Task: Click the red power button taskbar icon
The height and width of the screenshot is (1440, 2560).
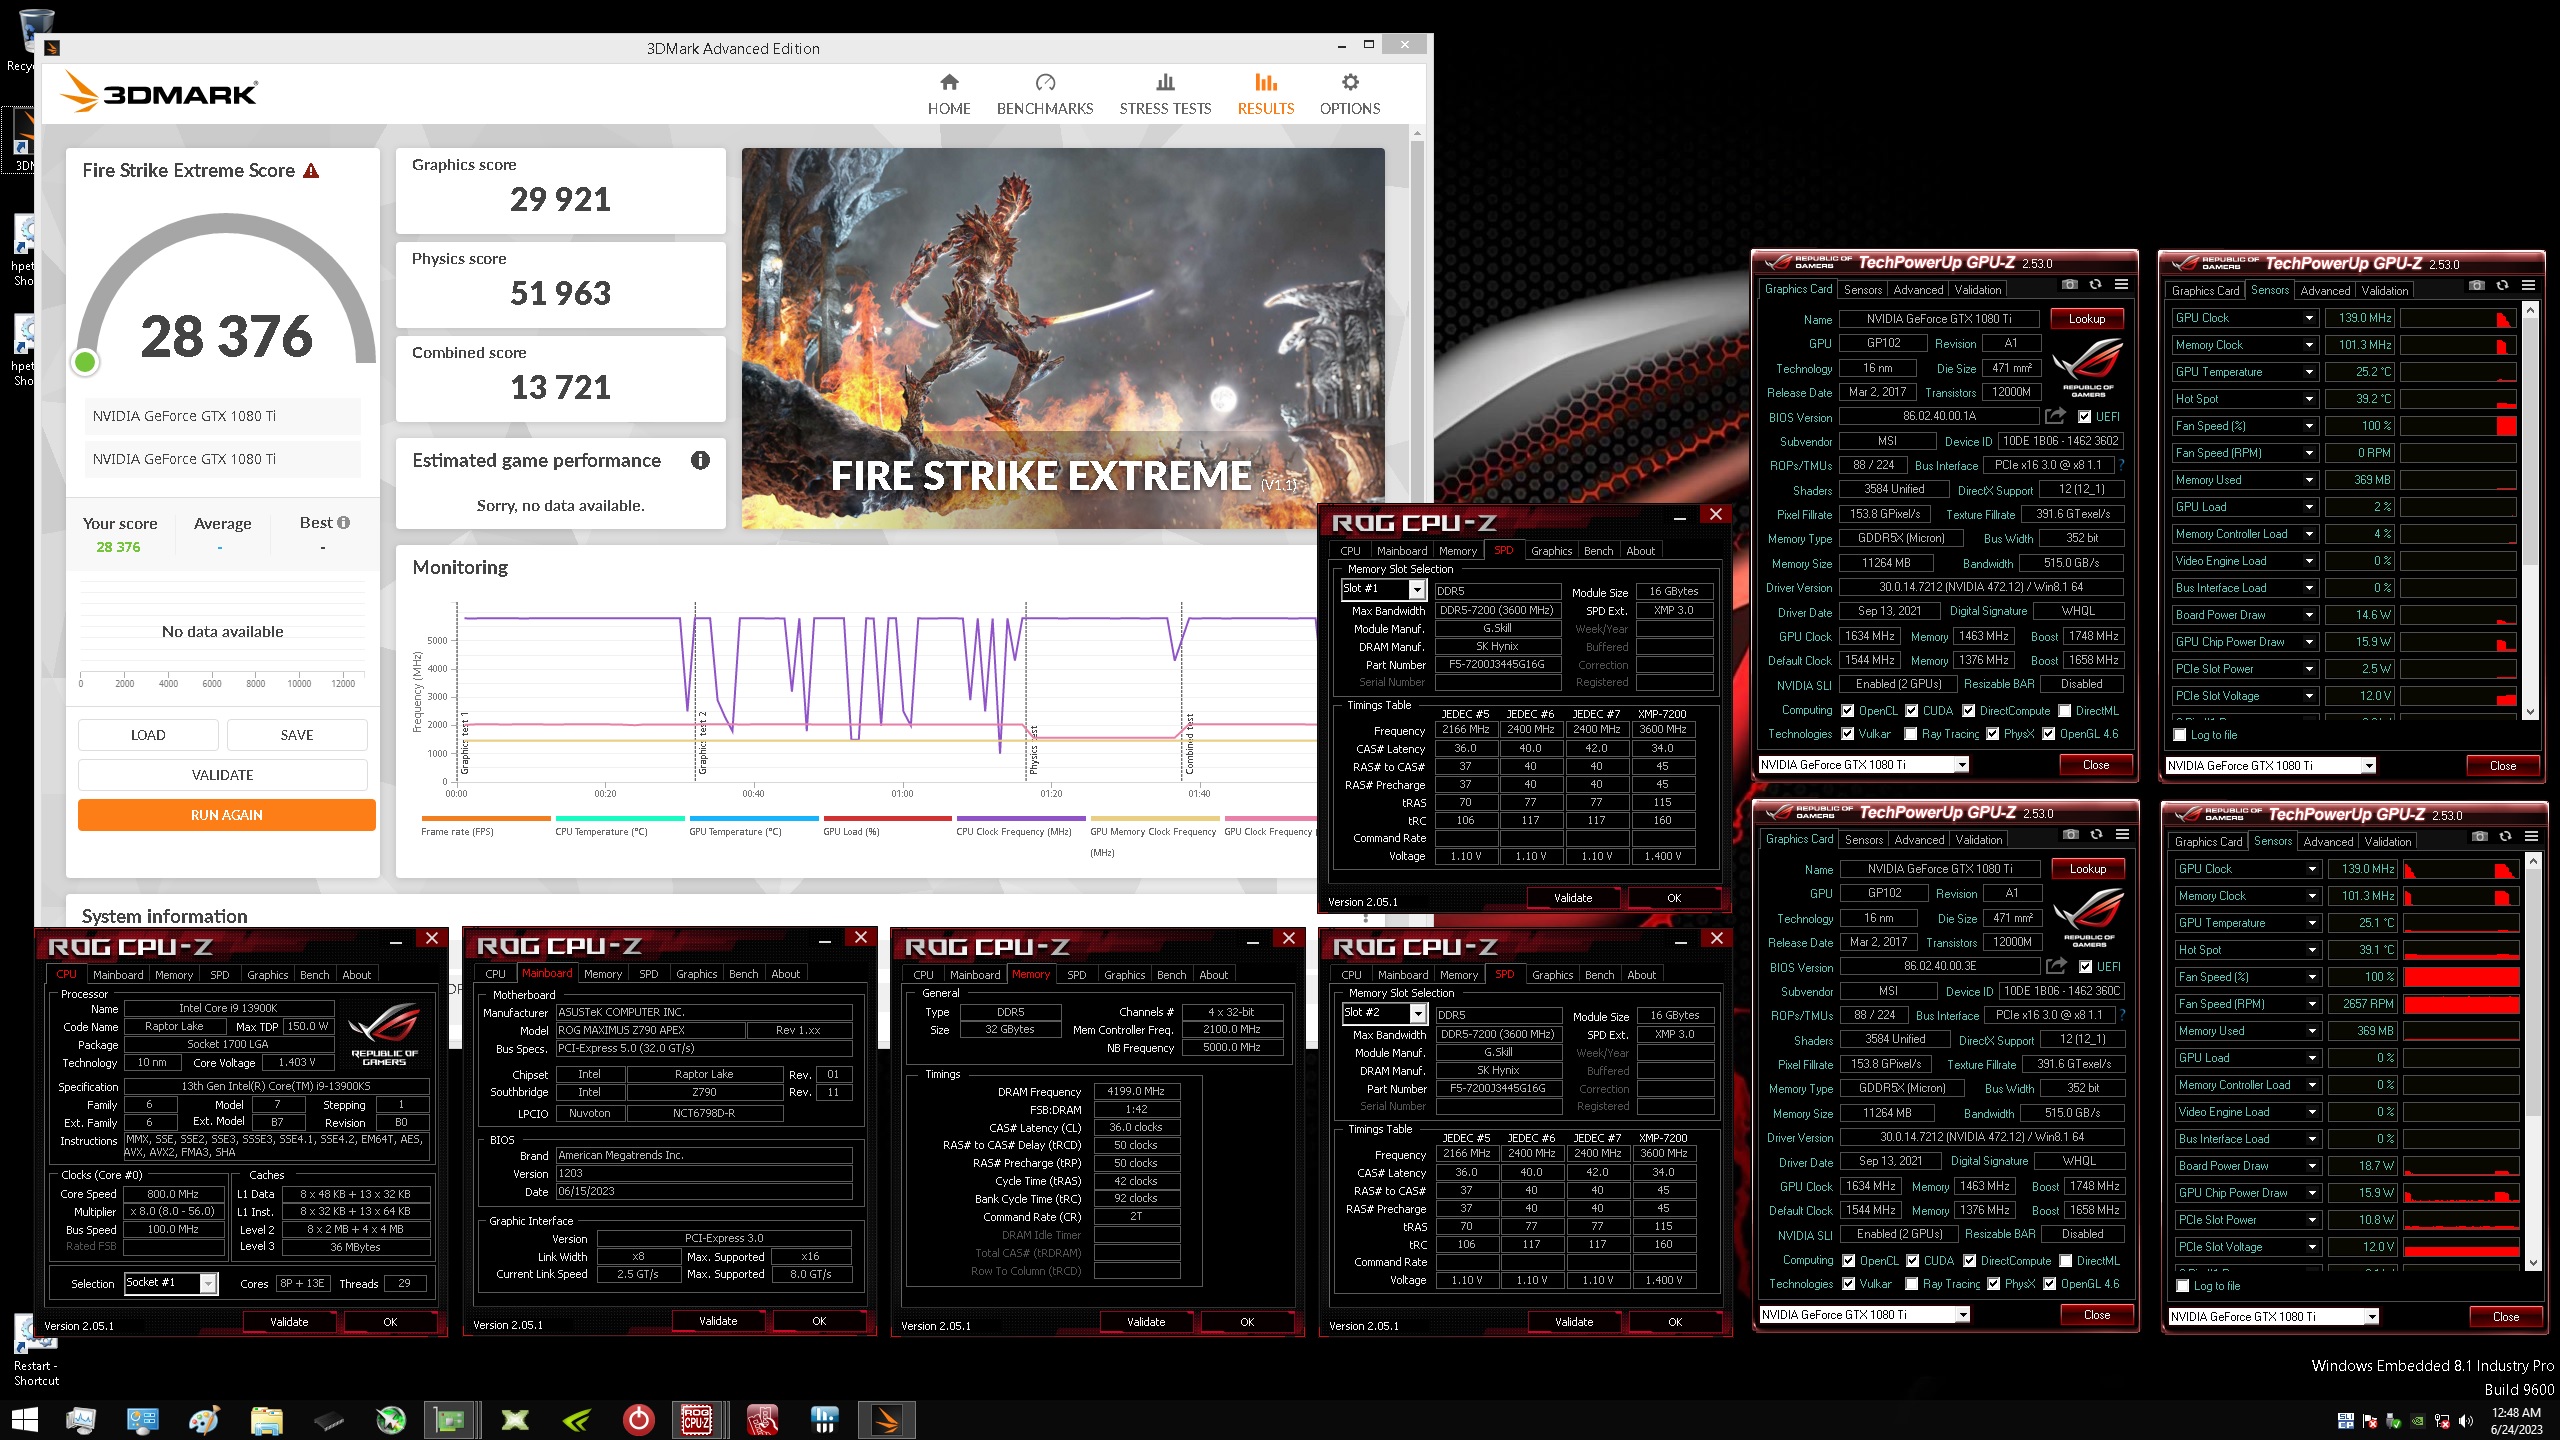Action: [638, 1419]
